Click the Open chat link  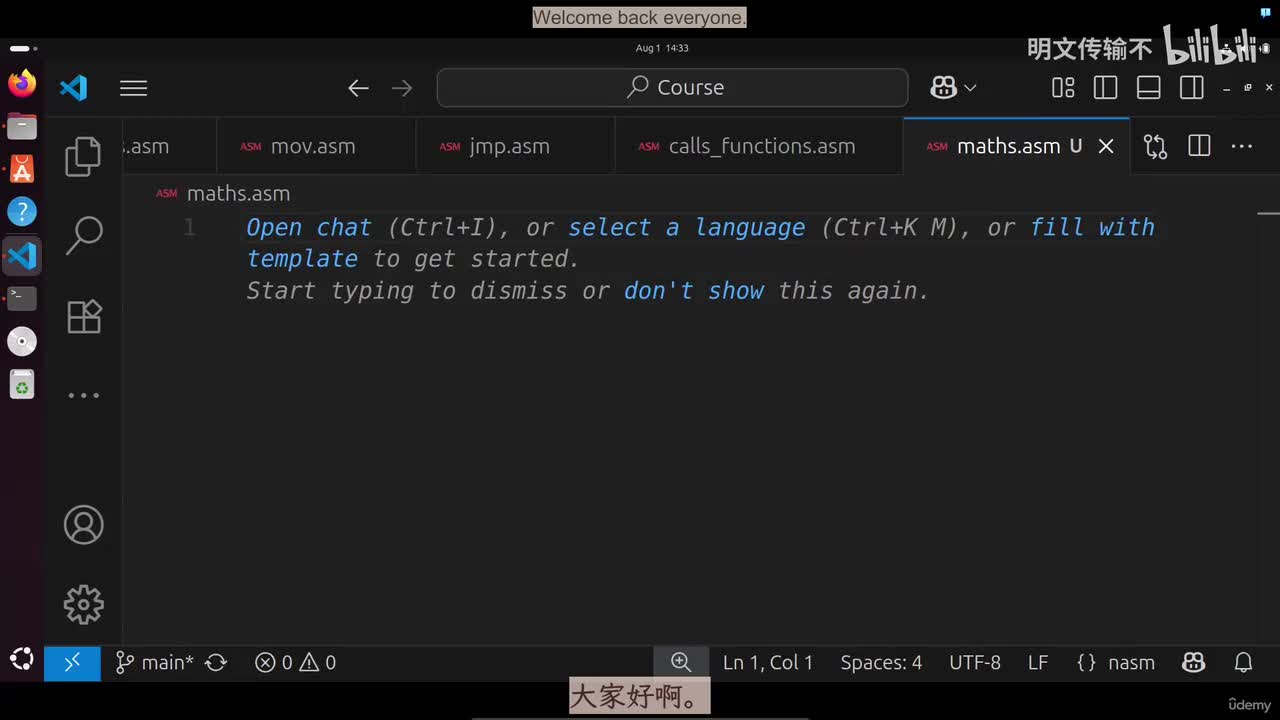pos(309,227)
